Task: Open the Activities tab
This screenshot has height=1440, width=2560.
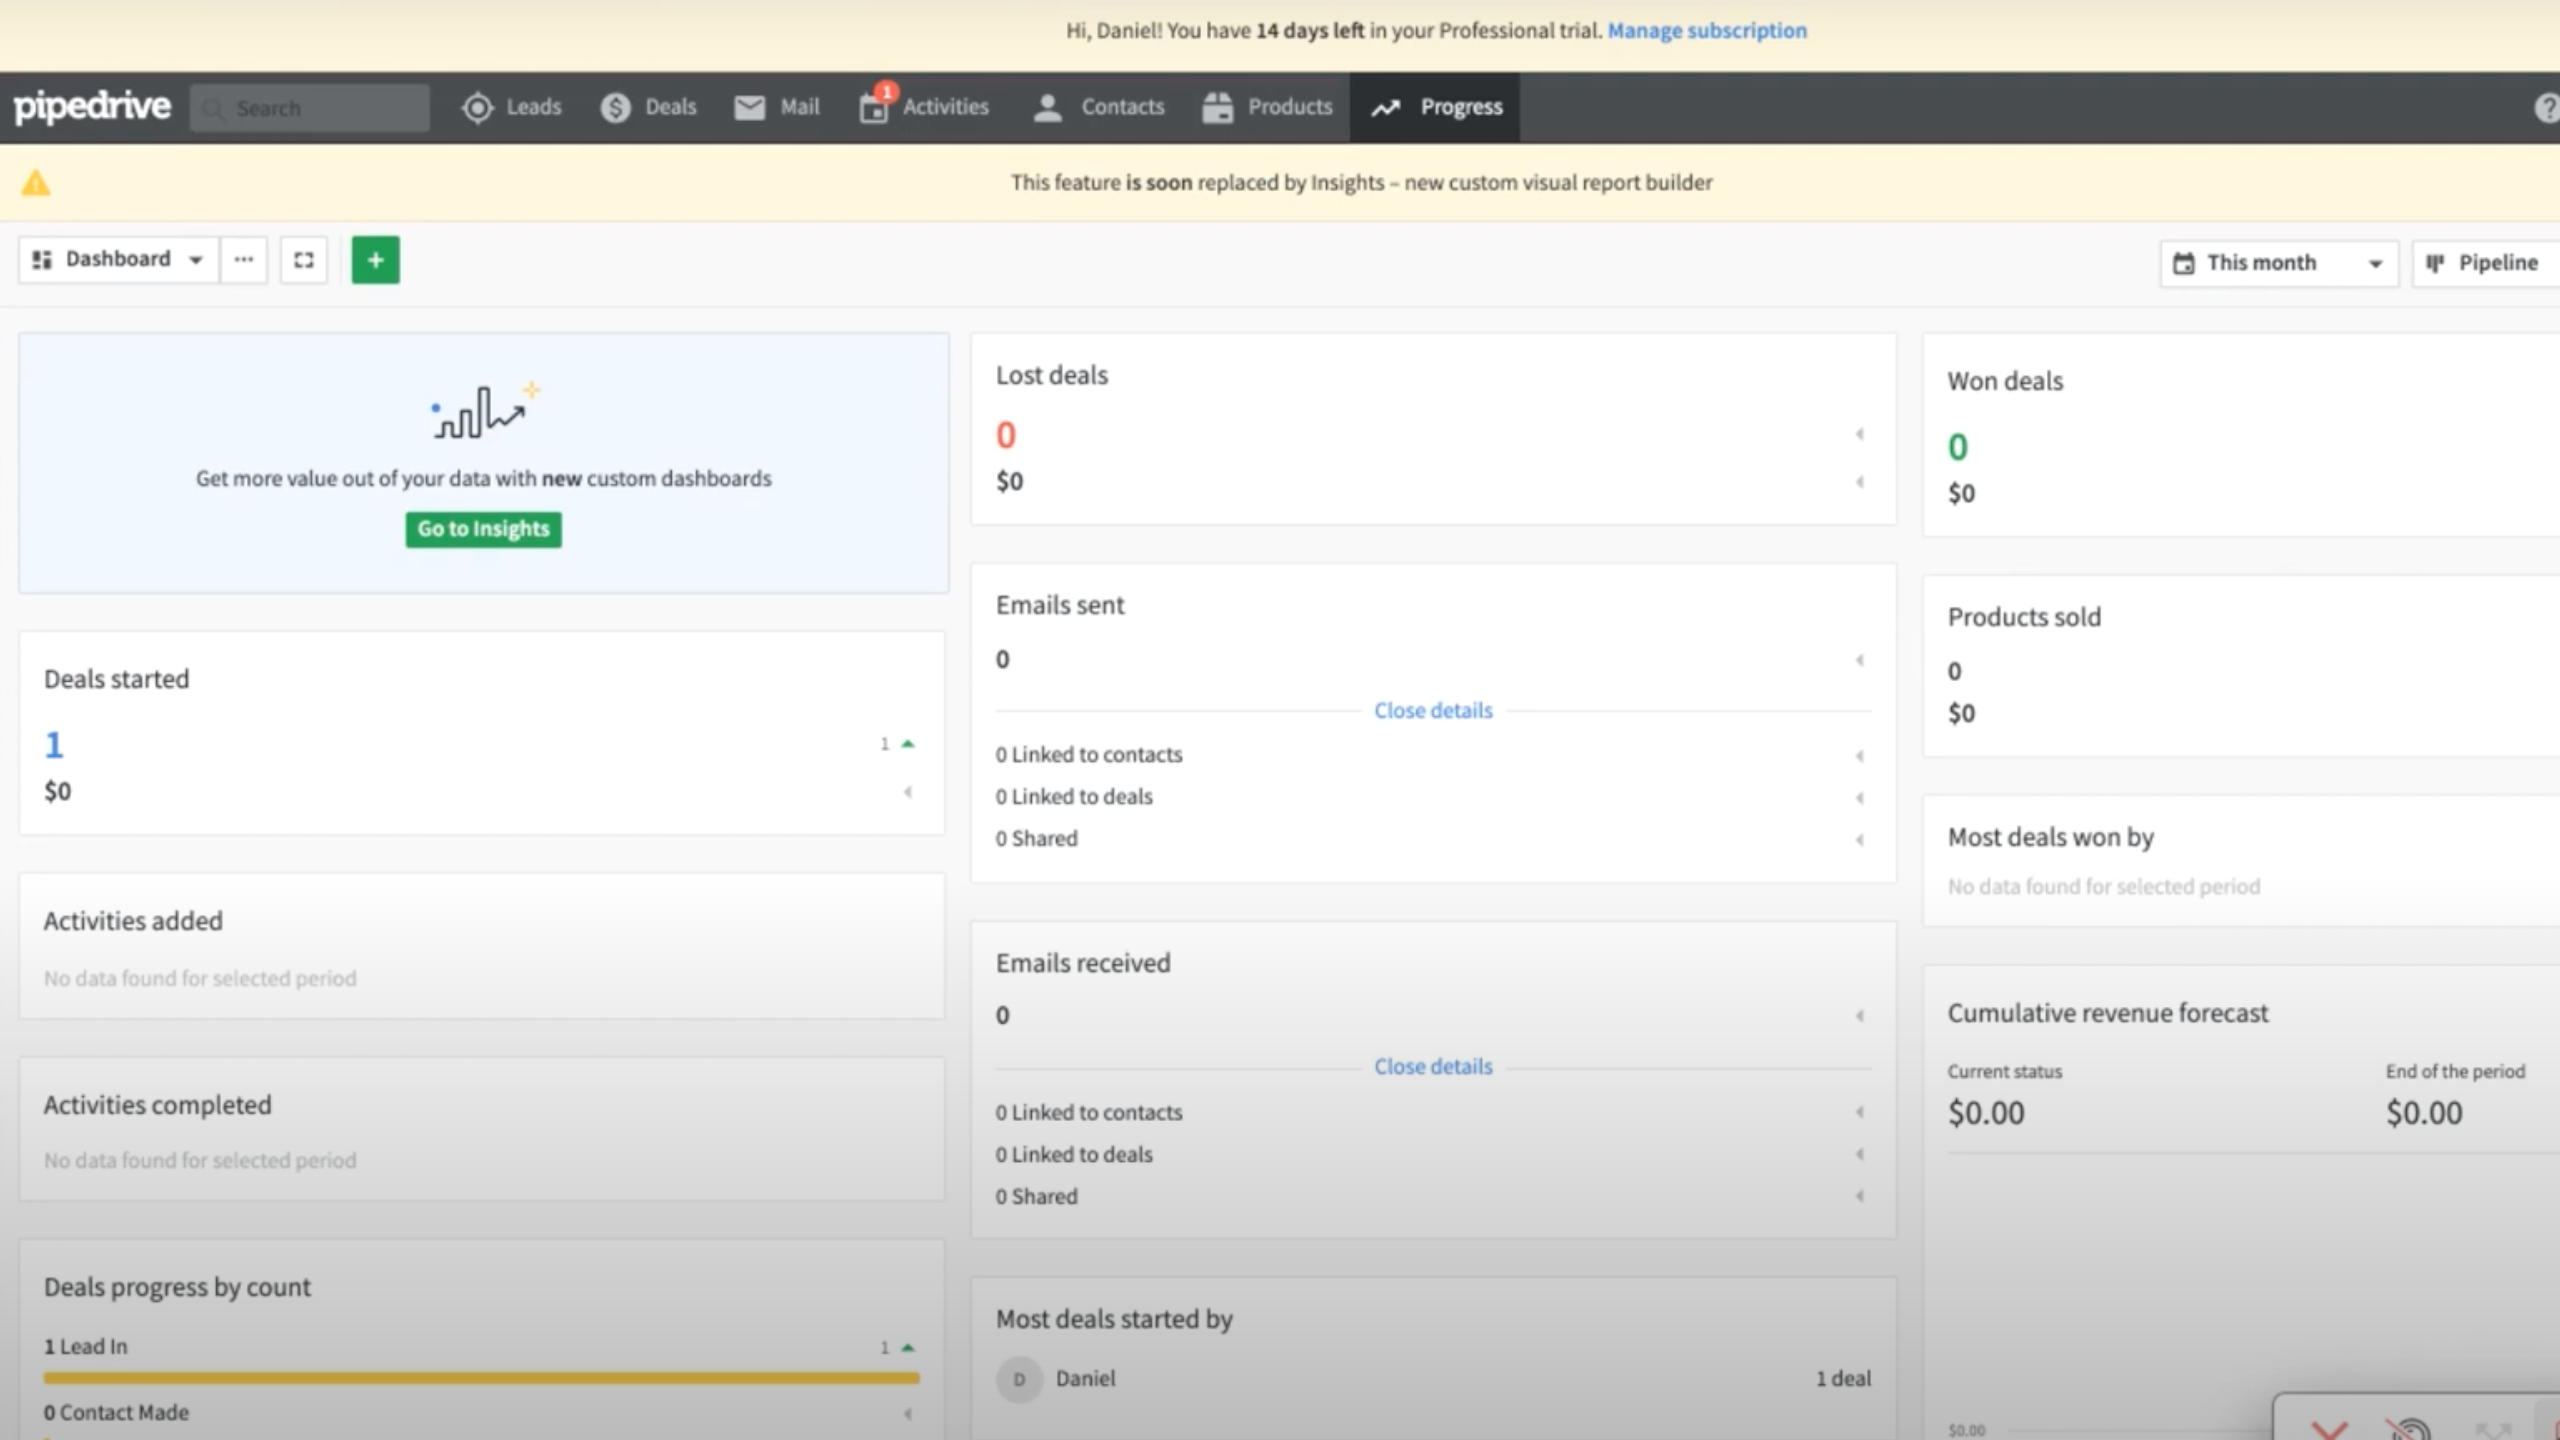Action: point(924,107)
